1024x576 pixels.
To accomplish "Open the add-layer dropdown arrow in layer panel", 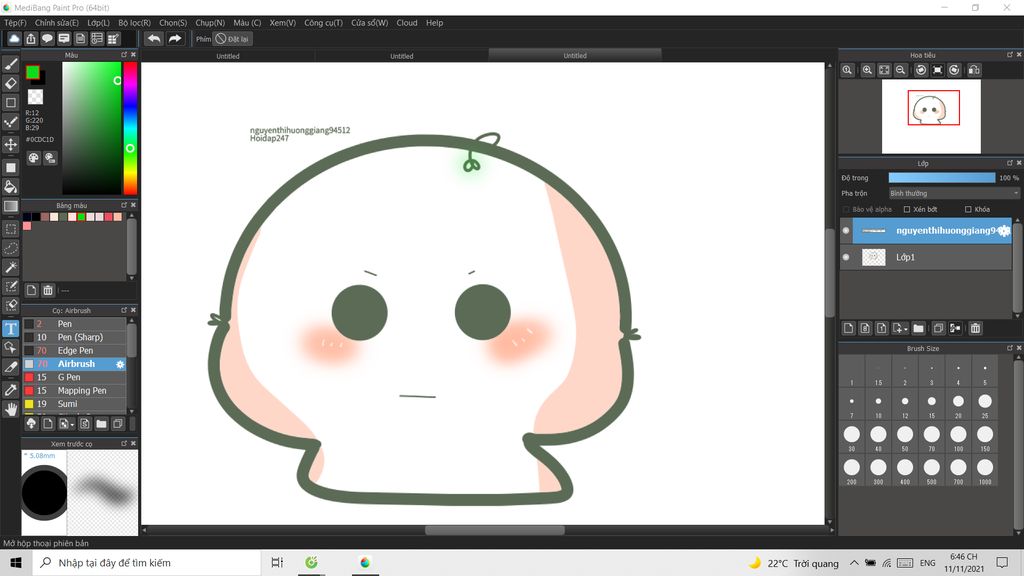I will pyautogui.click(x=906, y=329).
